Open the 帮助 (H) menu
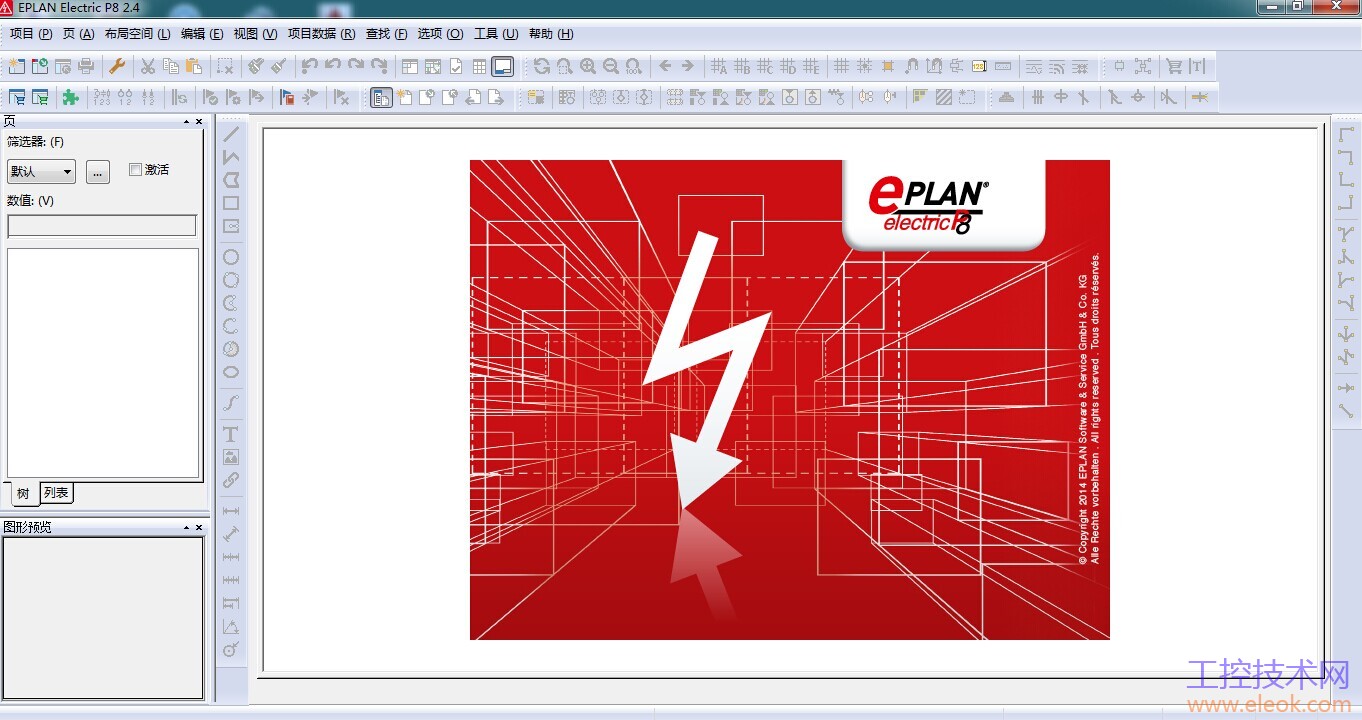The width and height of the screenshot is (1362, 720). pyautogui.click(x=551, y=34)
